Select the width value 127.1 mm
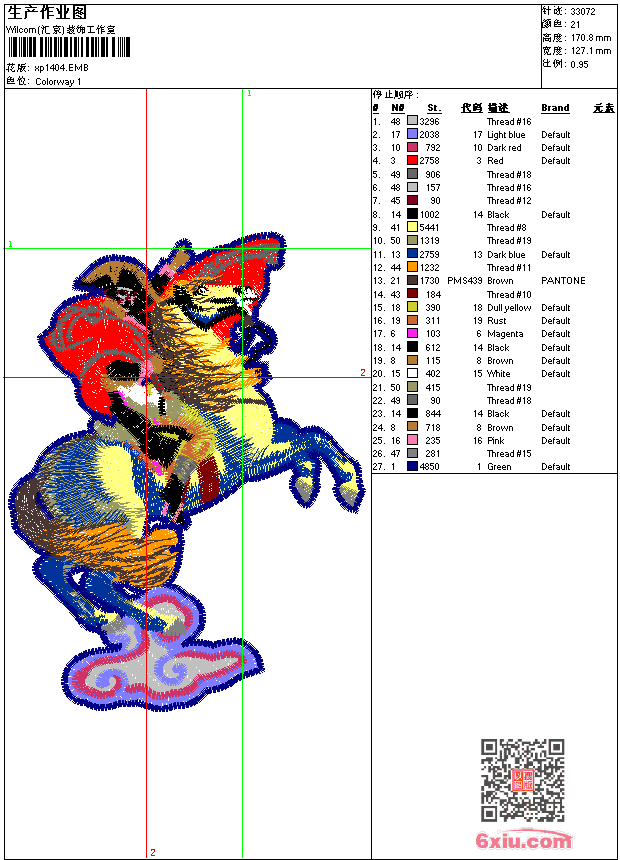620x860 pixels. [591, 51]
